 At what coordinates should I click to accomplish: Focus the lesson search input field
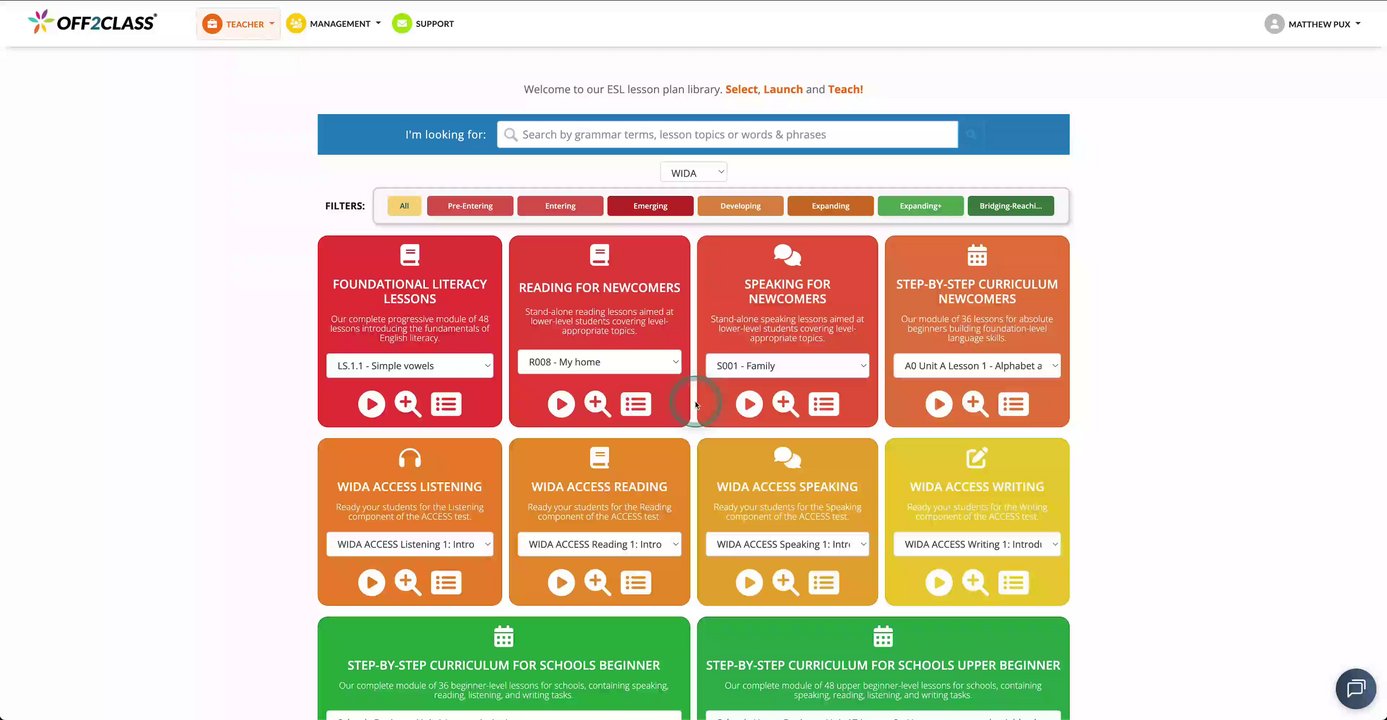727,134
